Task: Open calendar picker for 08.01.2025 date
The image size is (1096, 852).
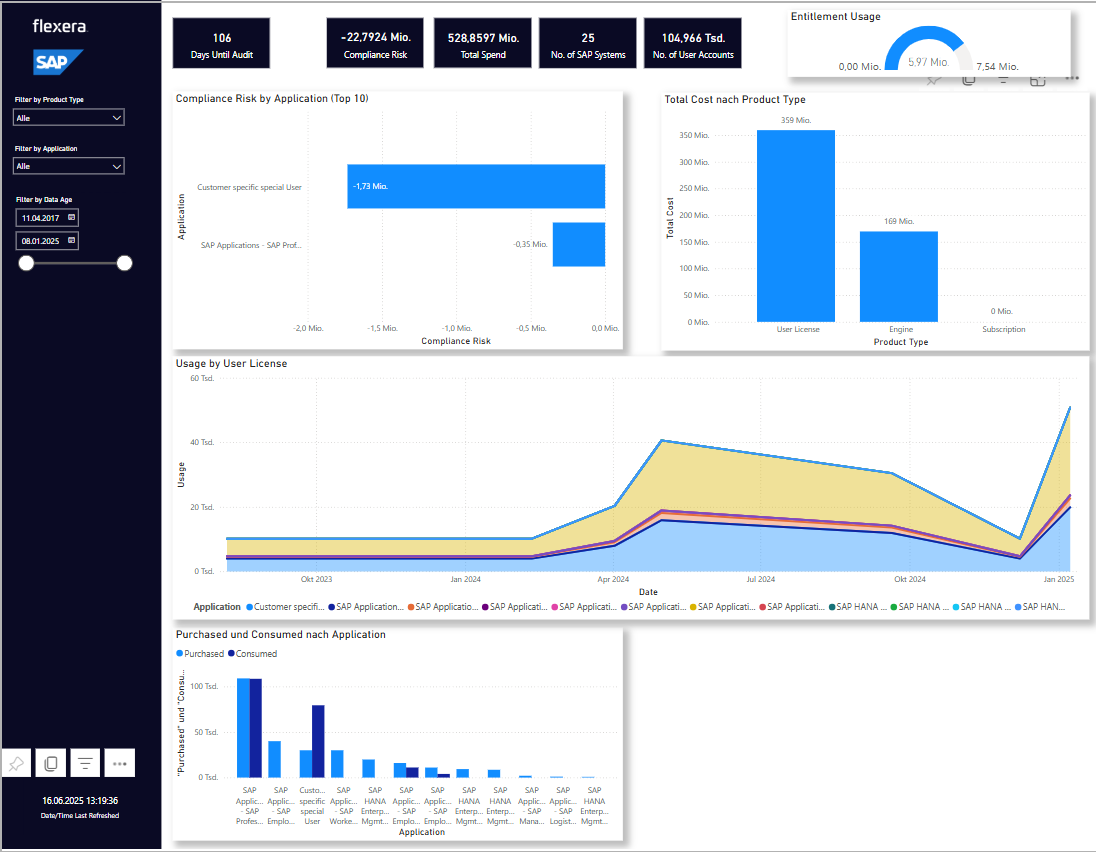Action: (x=71, y=240)
